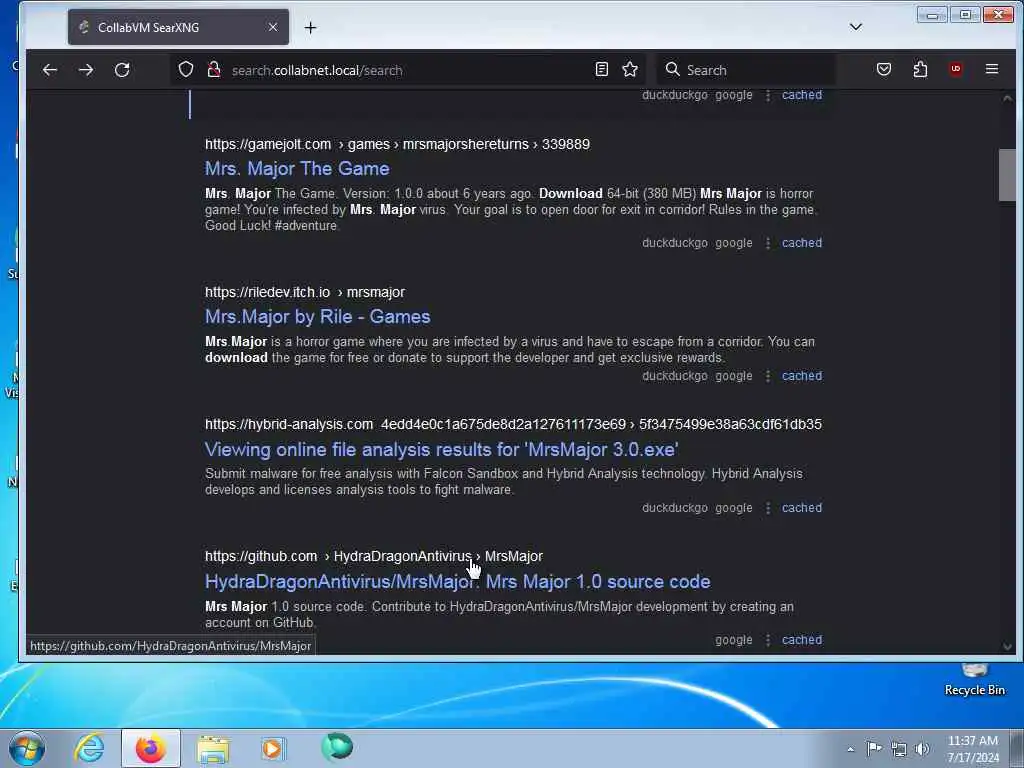This screenshot has width=1024, height=768.
Task: Open Windows Media Player from taskbar
Action: [x=273, y=748]
